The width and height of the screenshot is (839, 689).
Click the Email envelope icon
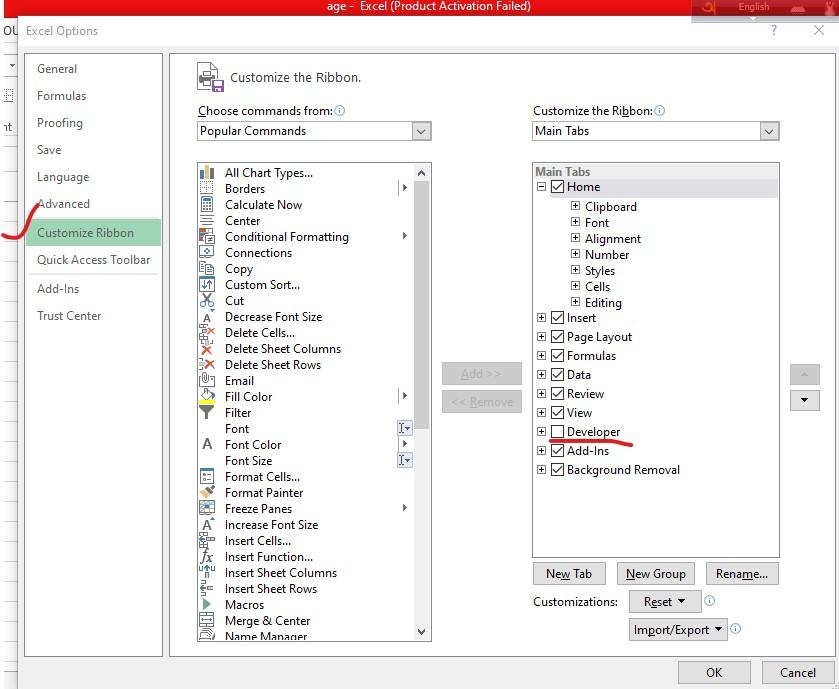[x=207, y=381]
